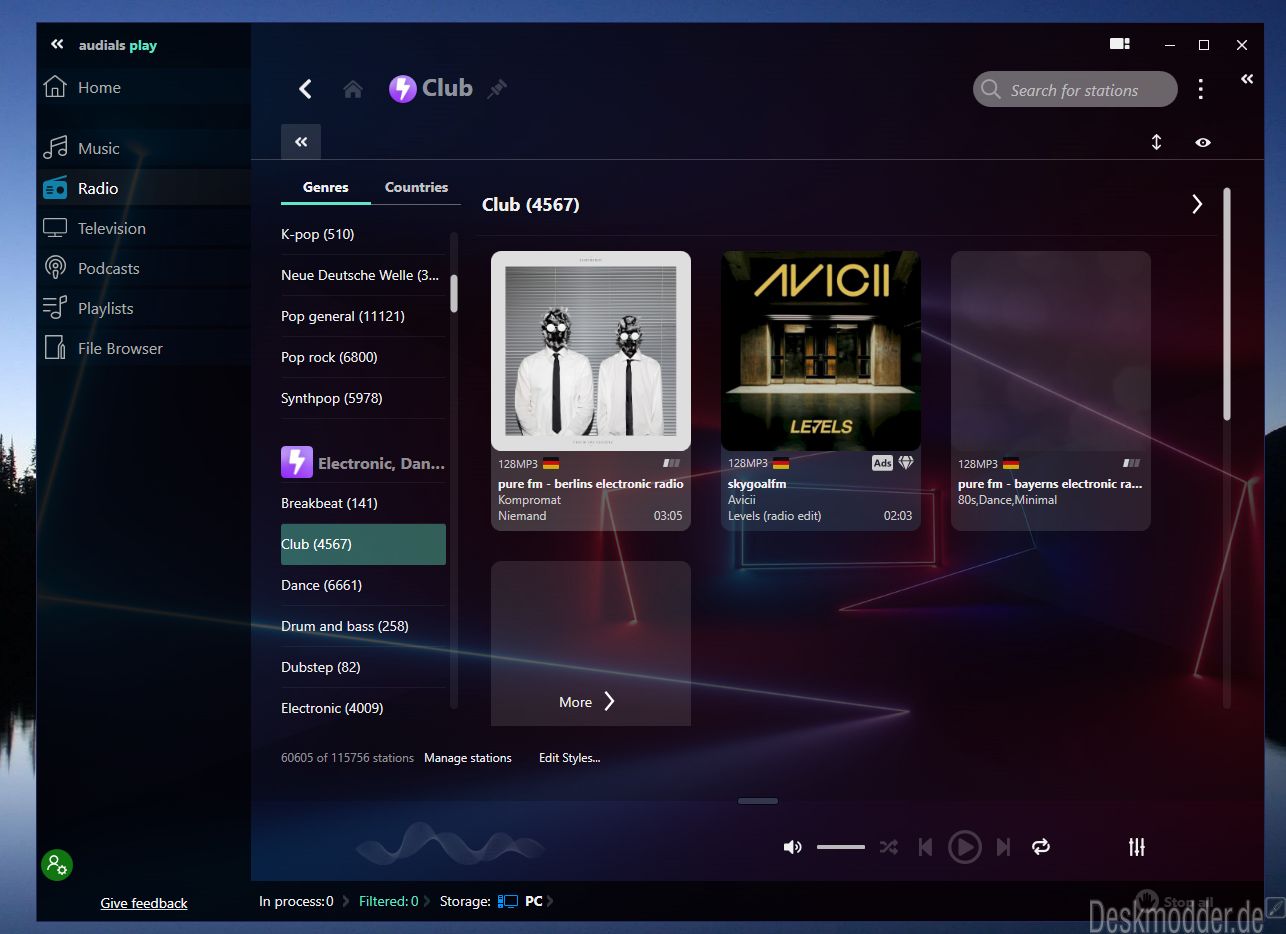Open the Playlists section
Viewport: 1286px width, 934px height.
tap(143, 308)
